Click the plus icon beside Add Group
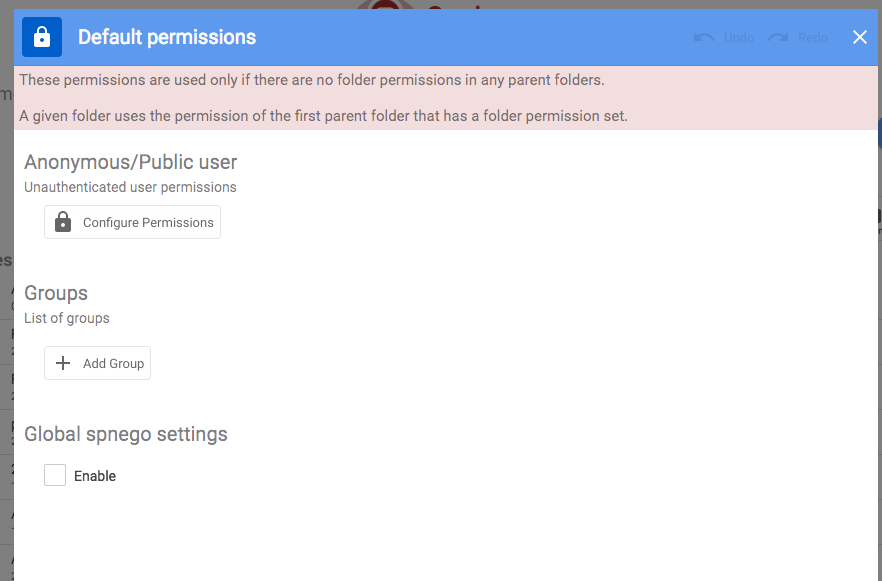The image size is (882, 581). point(63,363)
